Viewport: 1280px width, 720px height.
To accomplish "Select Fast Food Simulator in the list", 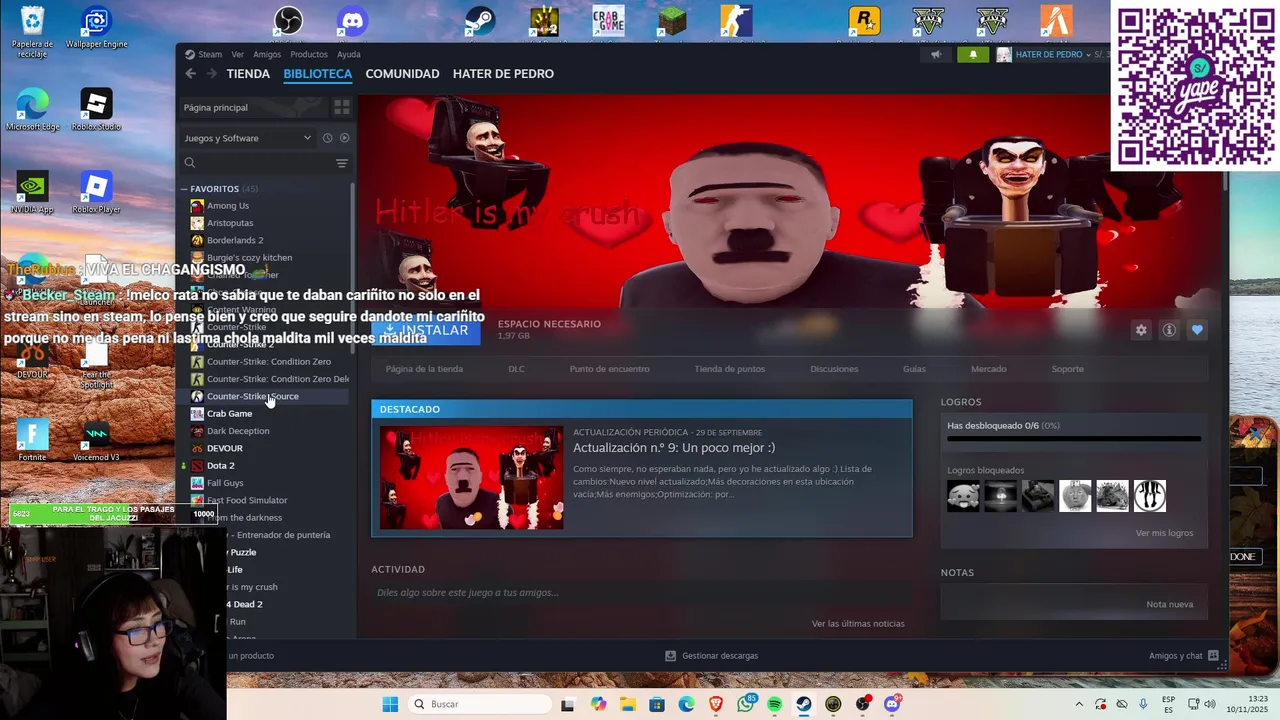I will pos(247,500).
